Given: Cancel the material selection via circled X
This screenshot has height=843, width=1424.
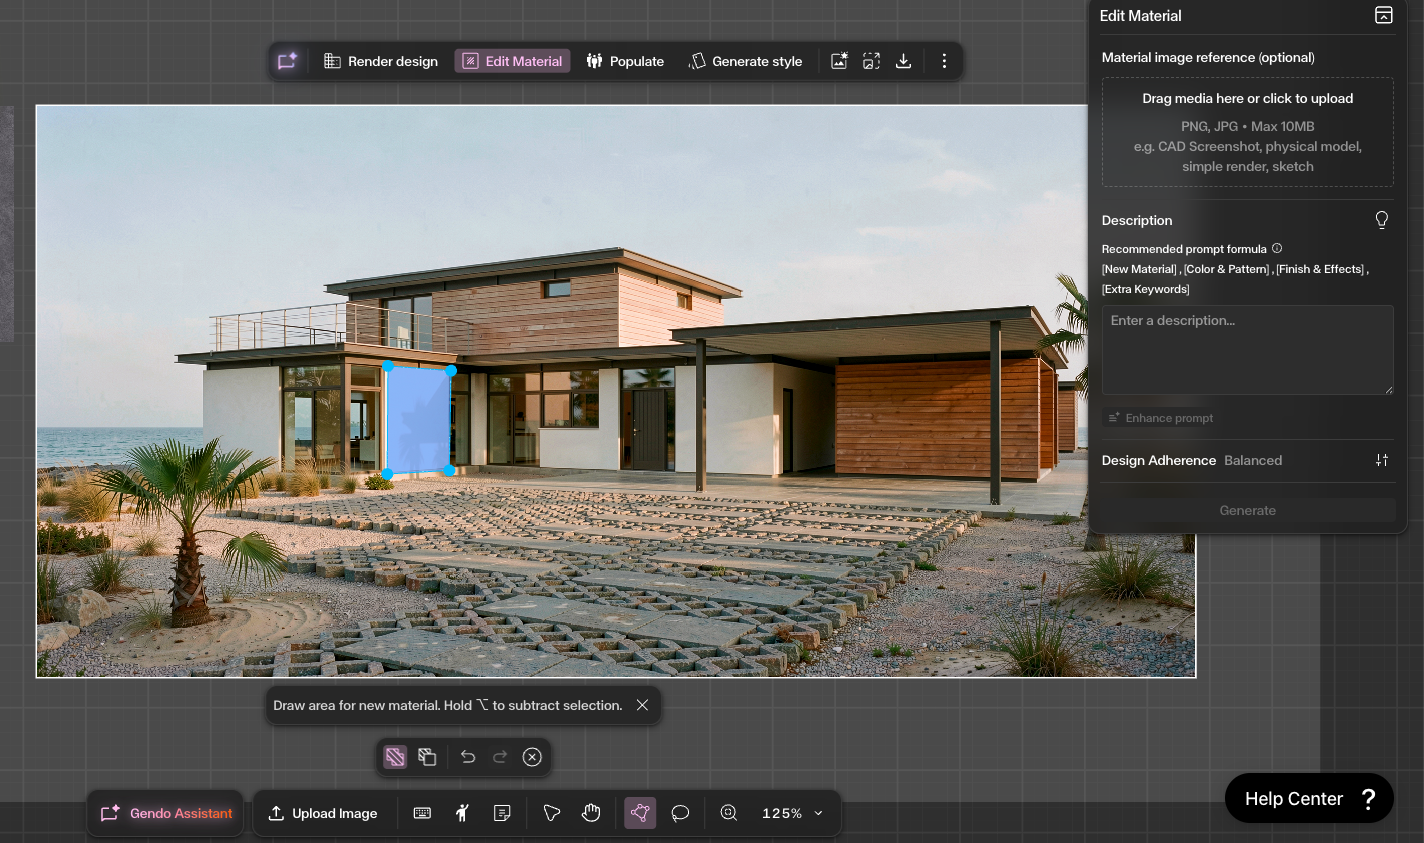Looking at the screenshot, I should click(x=531, y=757).
